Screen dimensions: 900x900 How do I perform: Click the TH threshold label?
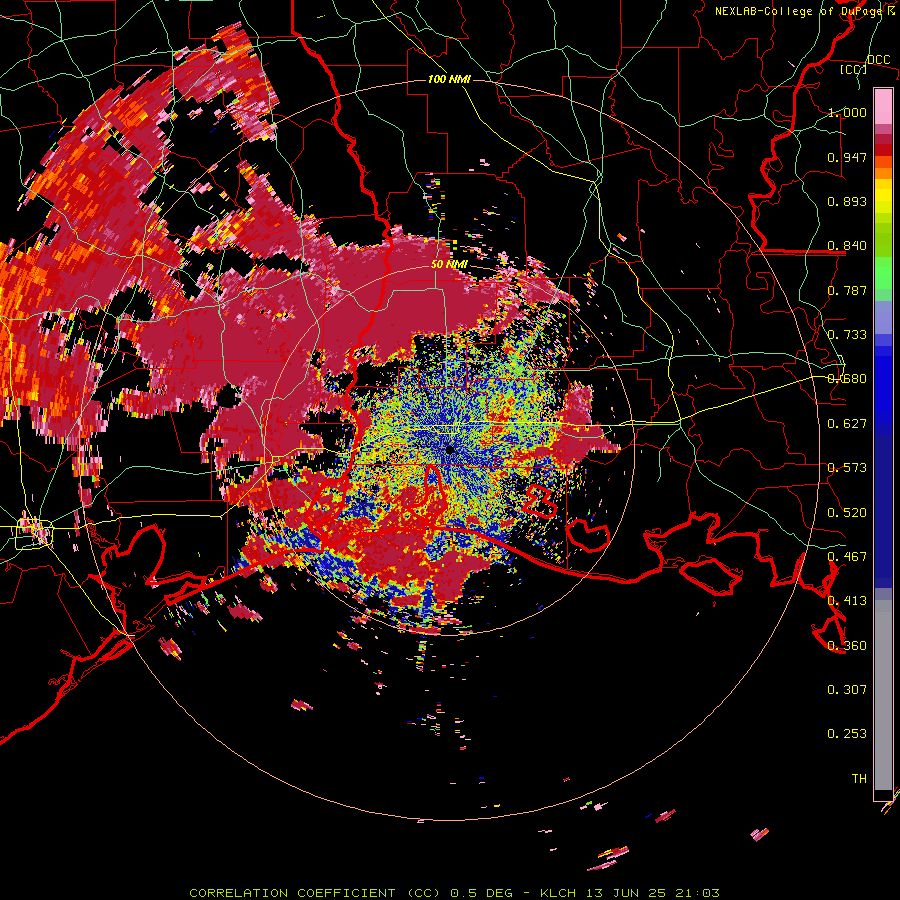point(859,779)
